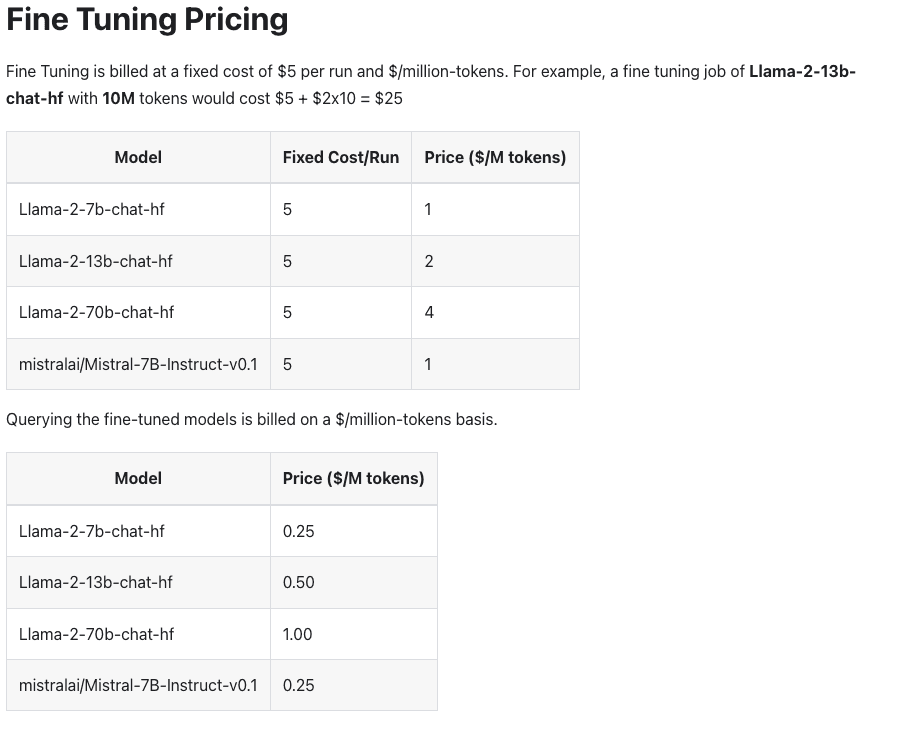The width and height of the screenshot is (907, 744).
Task: Click the Fine Tuning Pricing heading
Action: coord(147,20)
